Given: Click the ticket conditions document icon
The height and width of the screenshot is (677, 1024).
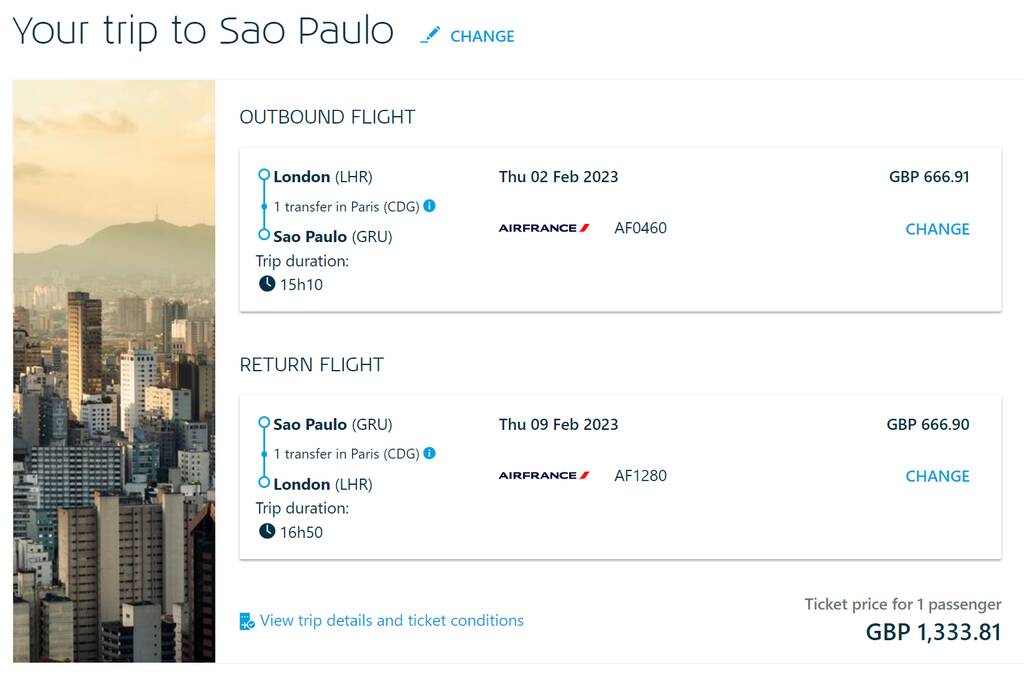Looking at the screenshot, I should click(x=247, y=621).
